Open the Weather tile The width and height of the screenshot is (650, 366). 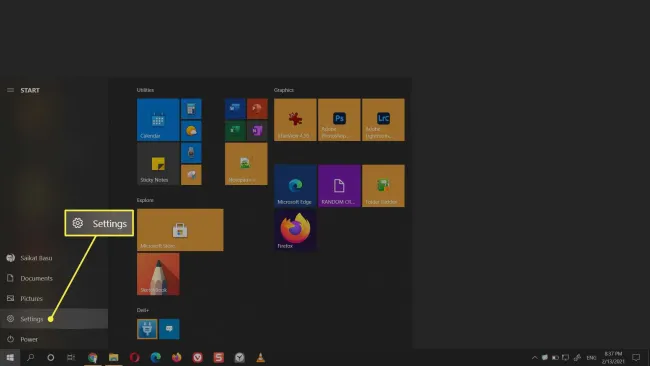[191, 131]
